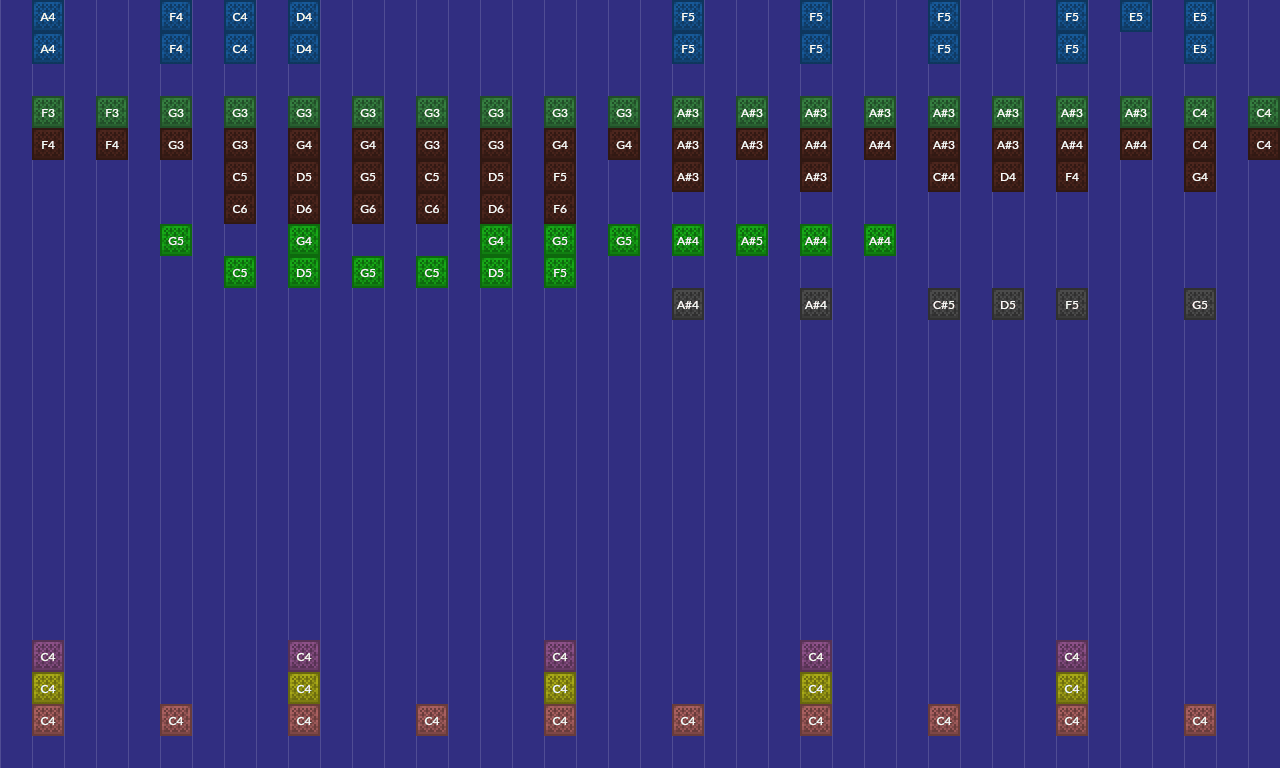
Task: Select the gray F5 note block
Action: pyautogui.click(x=1072, y=304)
